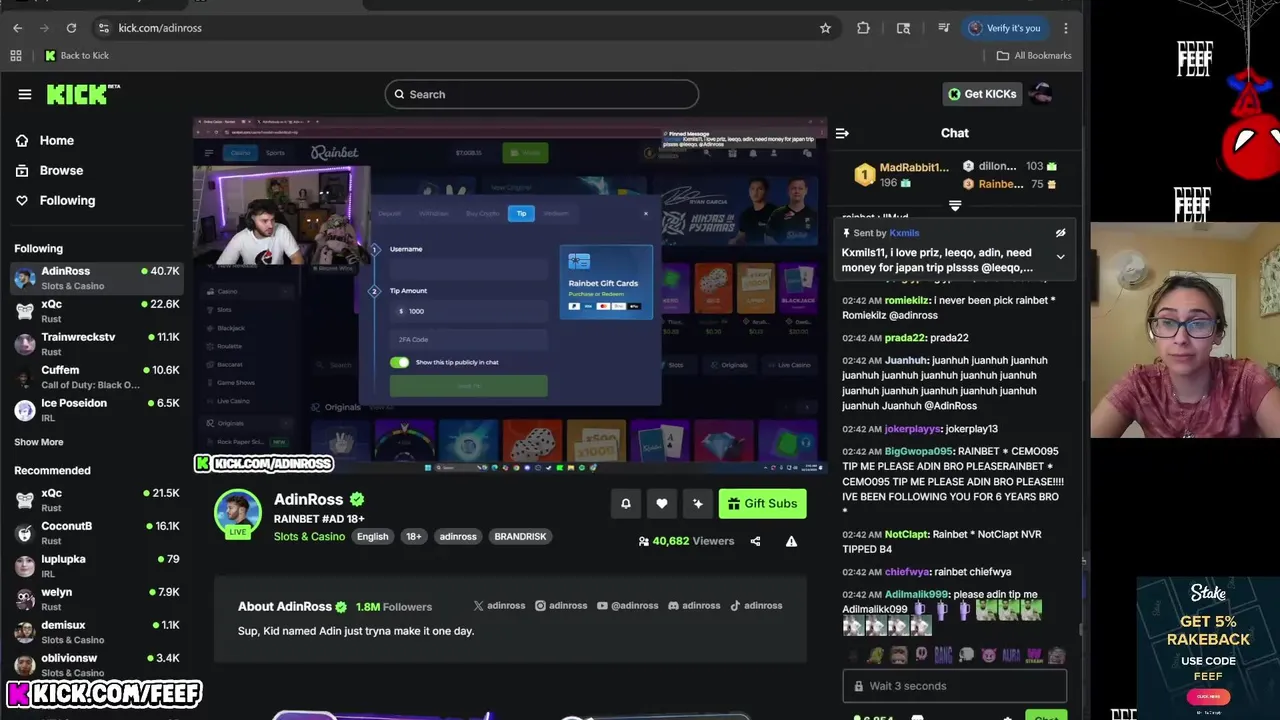
Task: Click MadRabbit1 top gifter entry
Action: tap(901, 175)
